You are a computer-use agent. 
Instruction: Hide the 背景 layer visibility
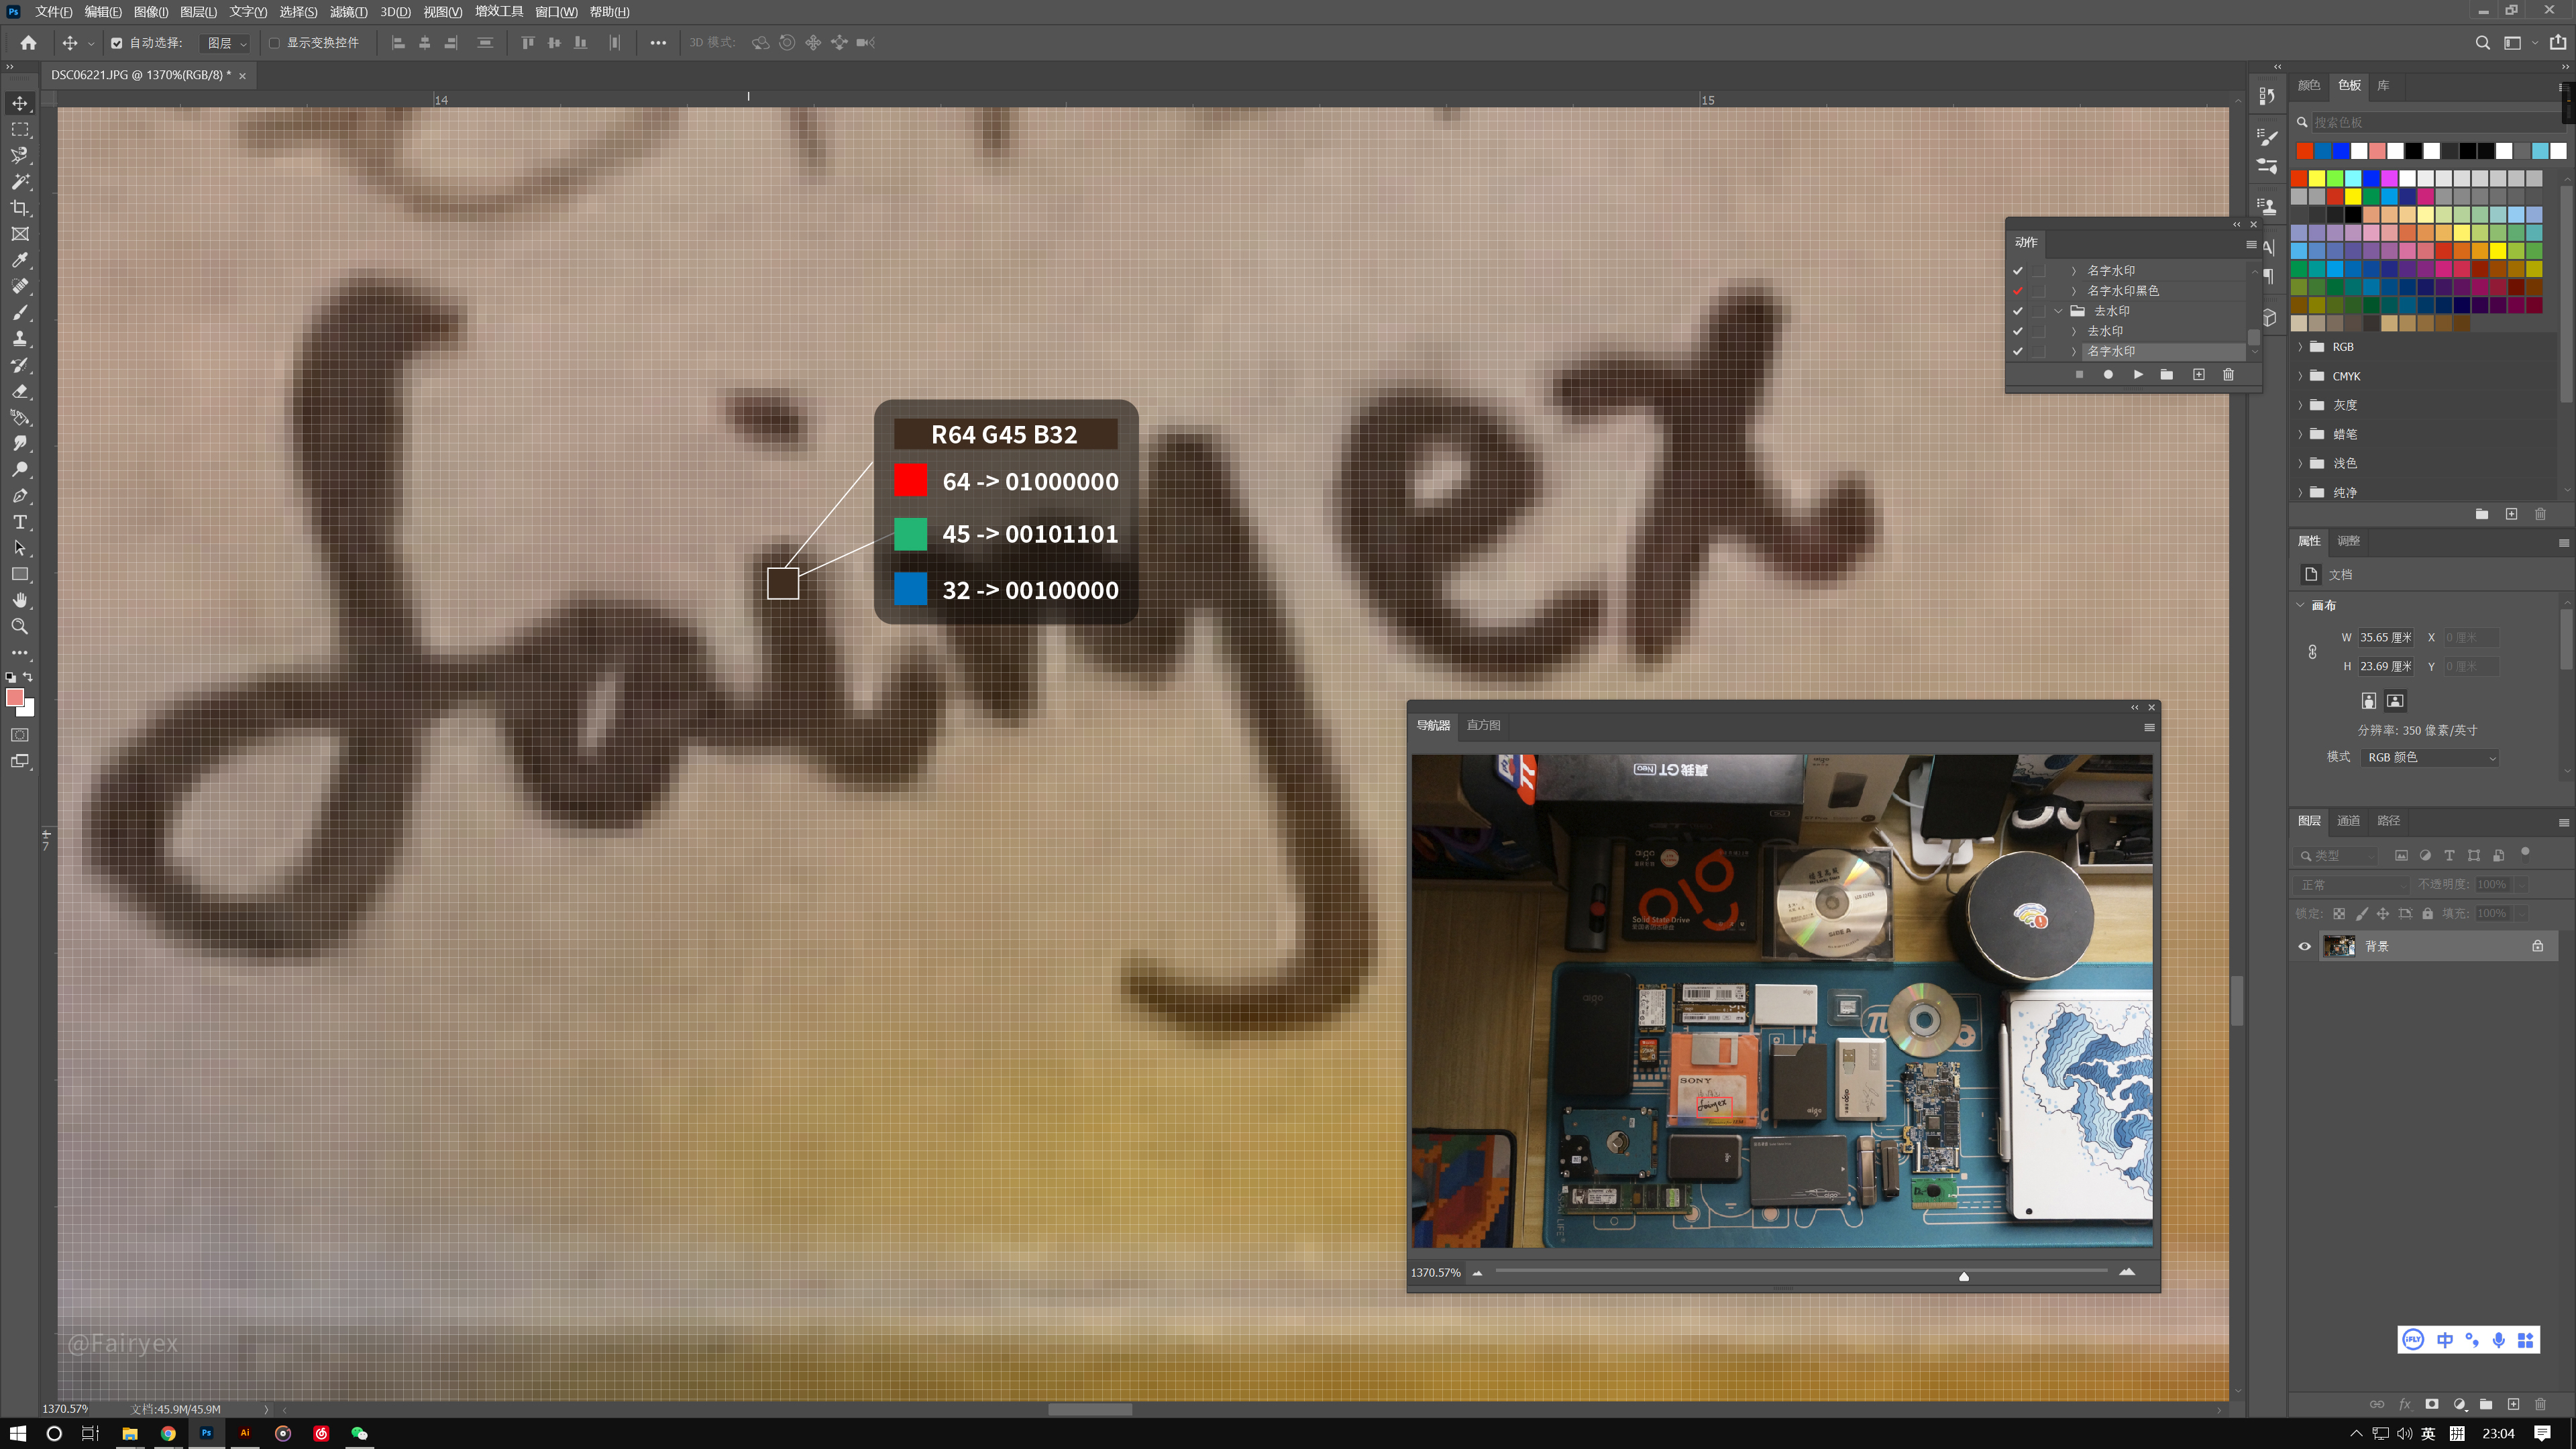pos(2305,946)
